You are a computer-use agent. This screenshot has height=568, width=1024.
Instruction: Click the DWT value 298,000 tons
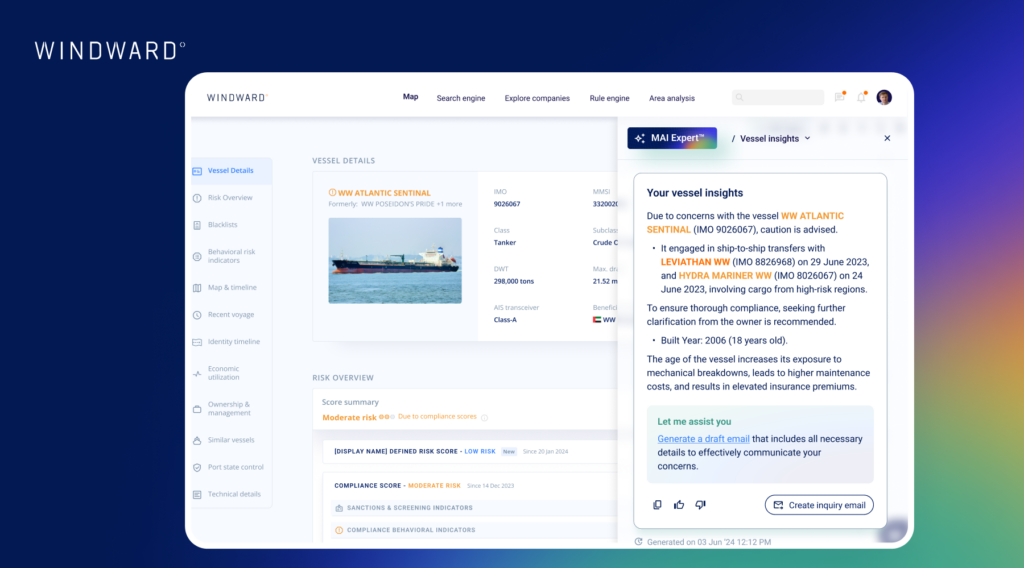coord(513,281)
